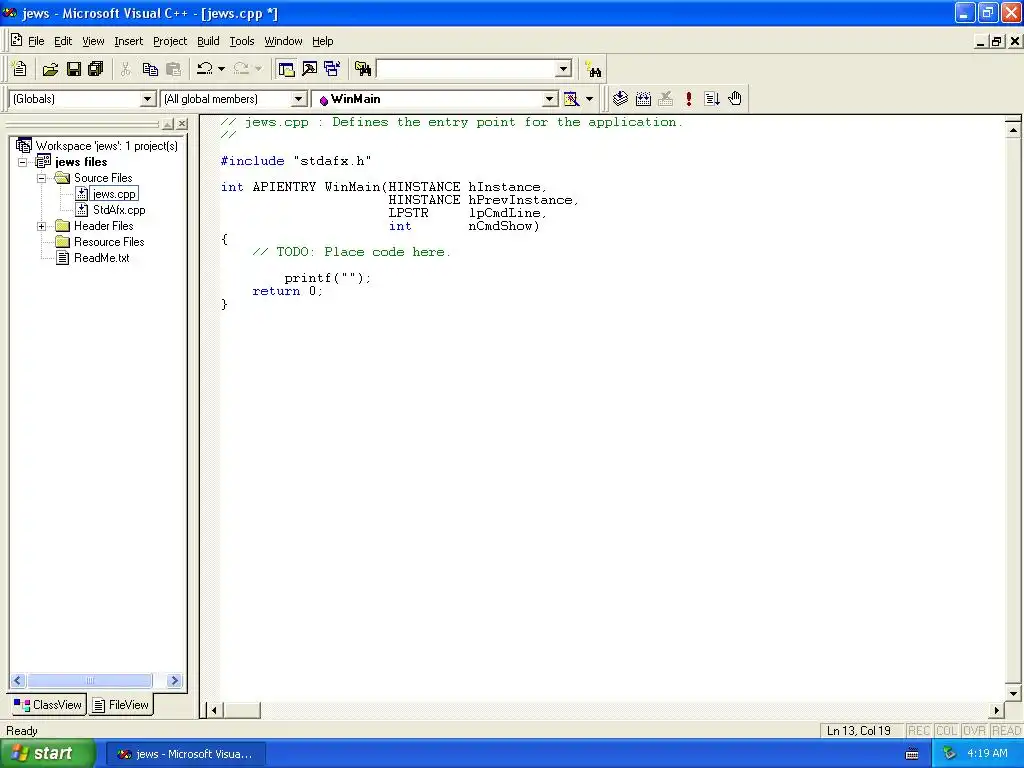Click the Execute Program exclamation icon
1024x768 pixels.
[688, 99]
